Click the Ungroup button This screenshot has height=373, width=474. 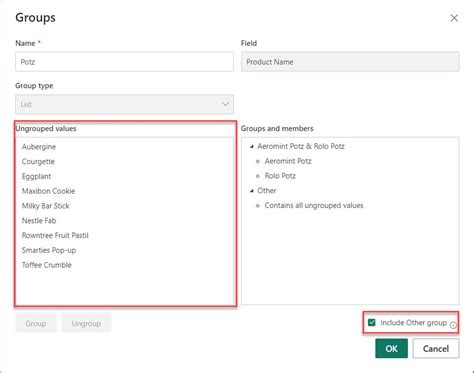click(86, 323)
